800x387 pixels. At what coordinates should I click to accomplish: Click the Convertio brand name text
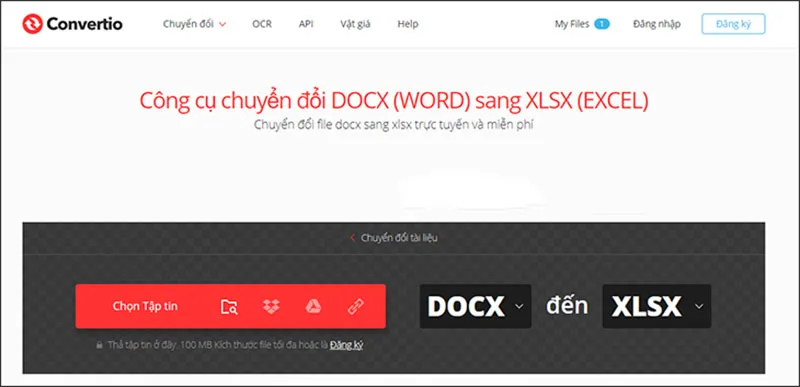[x=84, y=24]
